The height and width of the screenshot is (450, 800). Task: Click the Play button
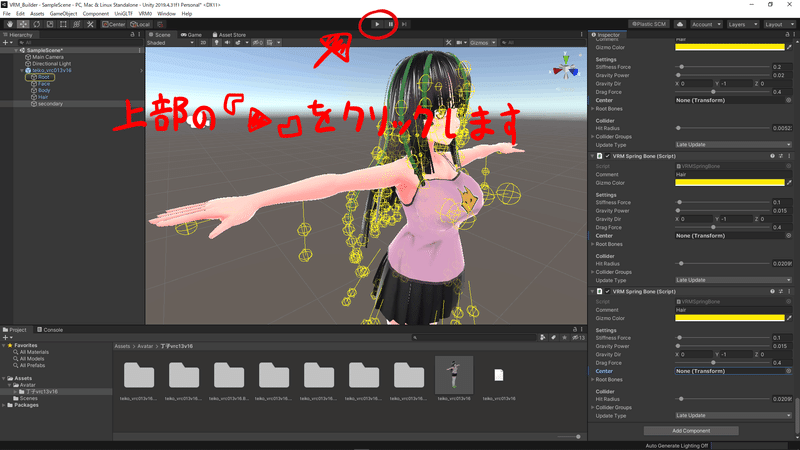tap(377, 24)
